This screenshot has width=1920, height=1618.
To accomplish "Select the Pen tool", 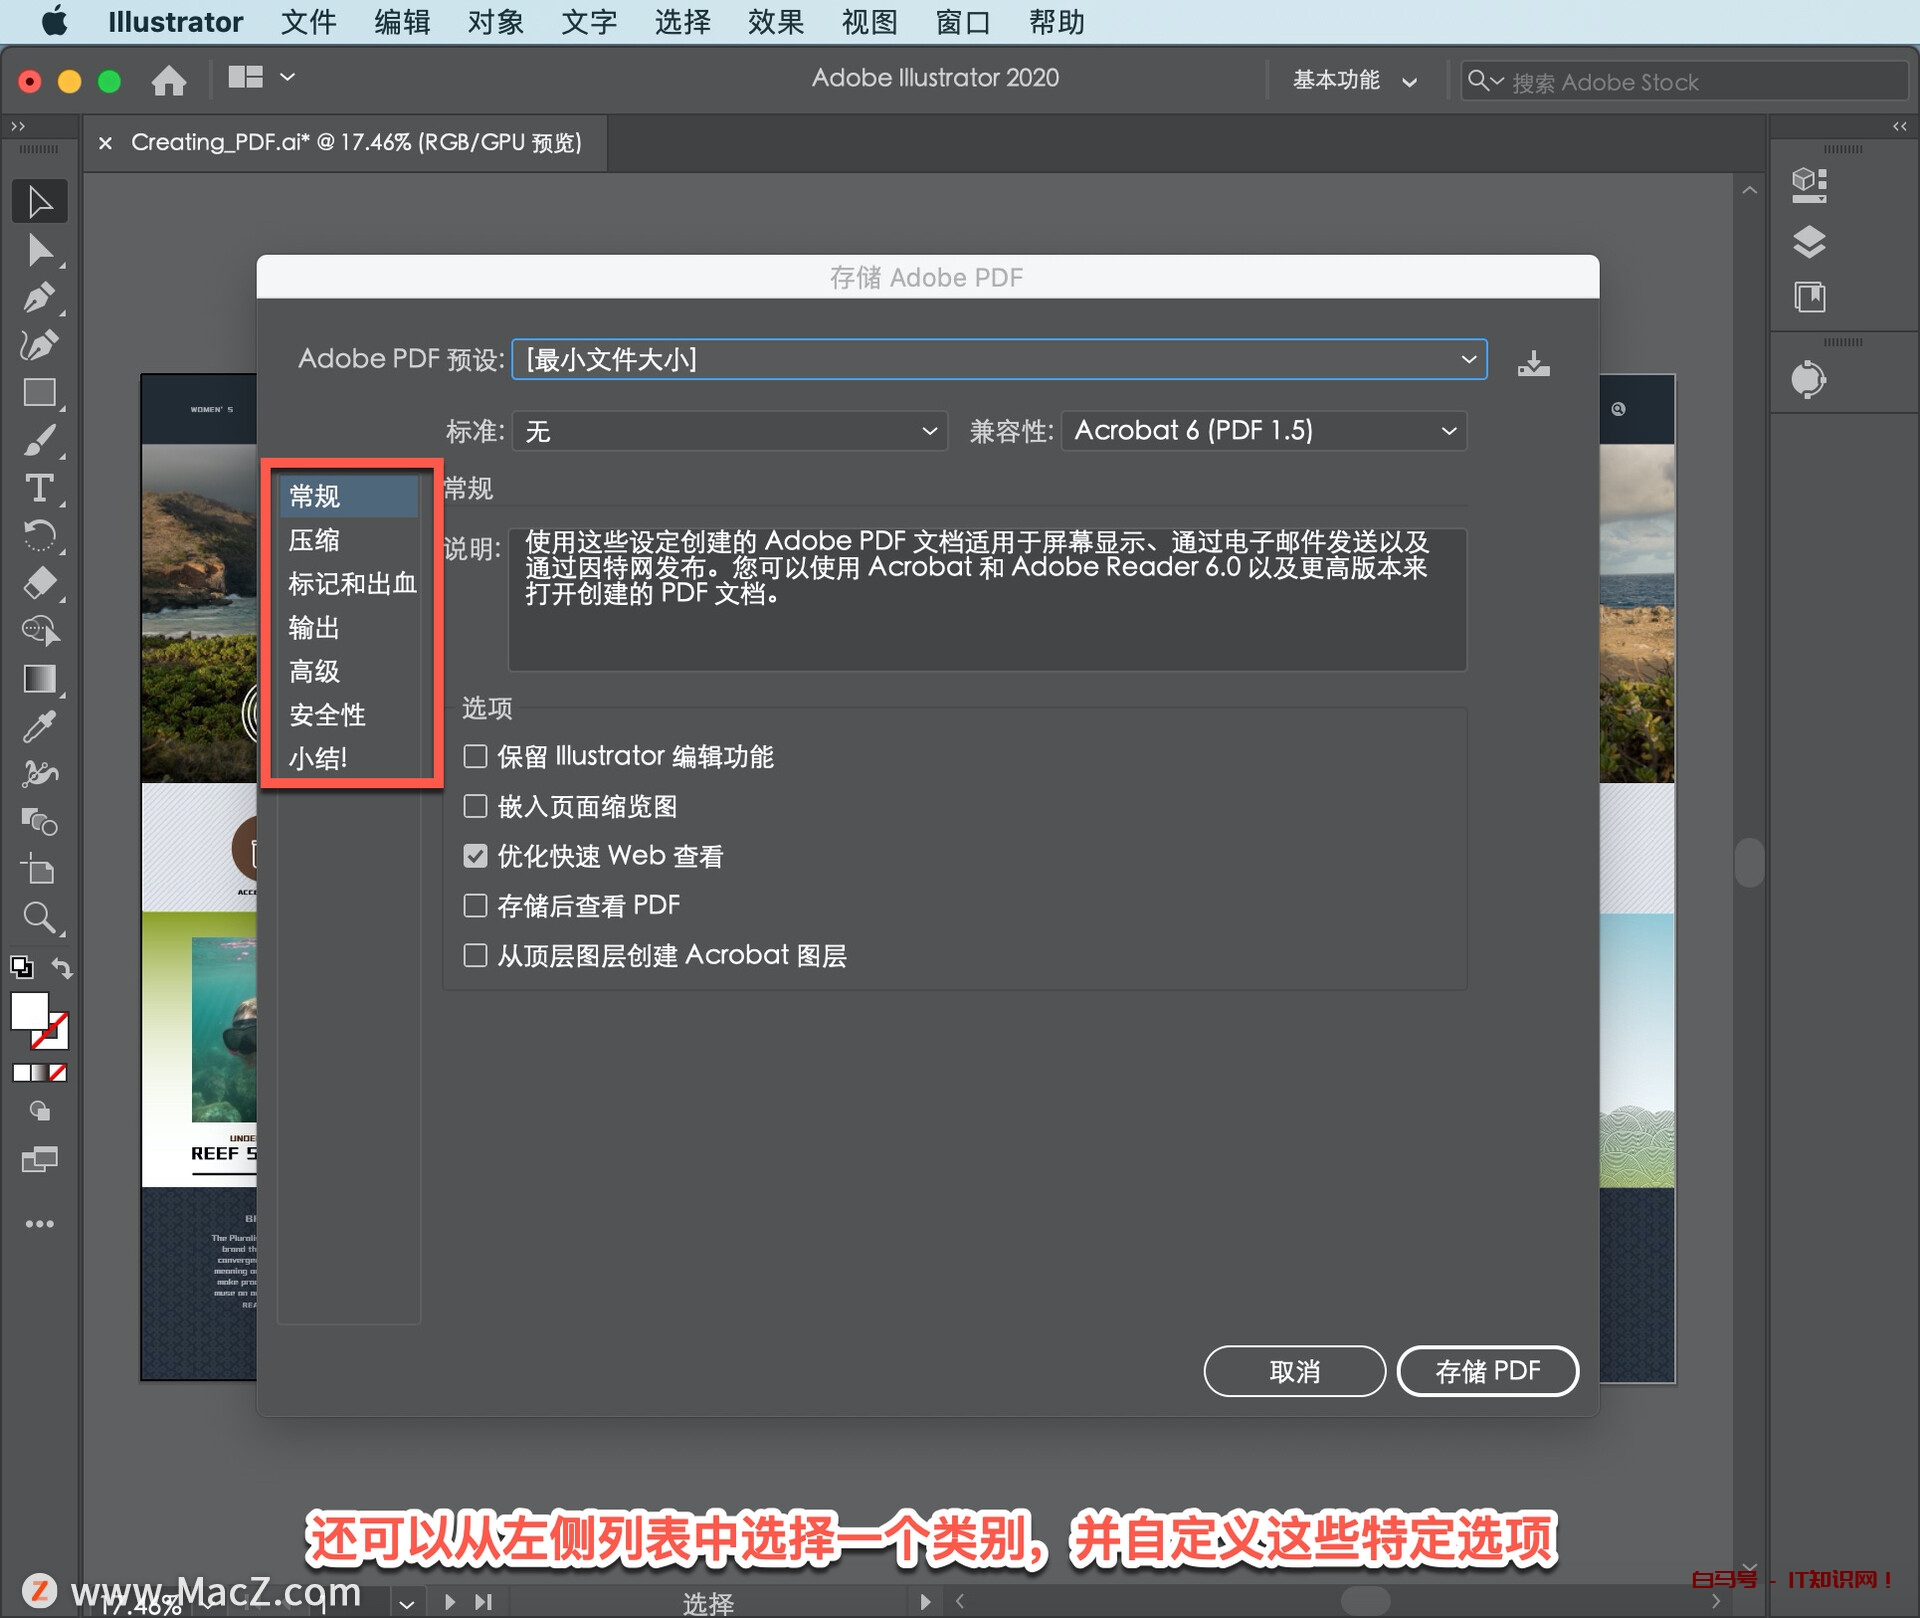I will 40,297.
